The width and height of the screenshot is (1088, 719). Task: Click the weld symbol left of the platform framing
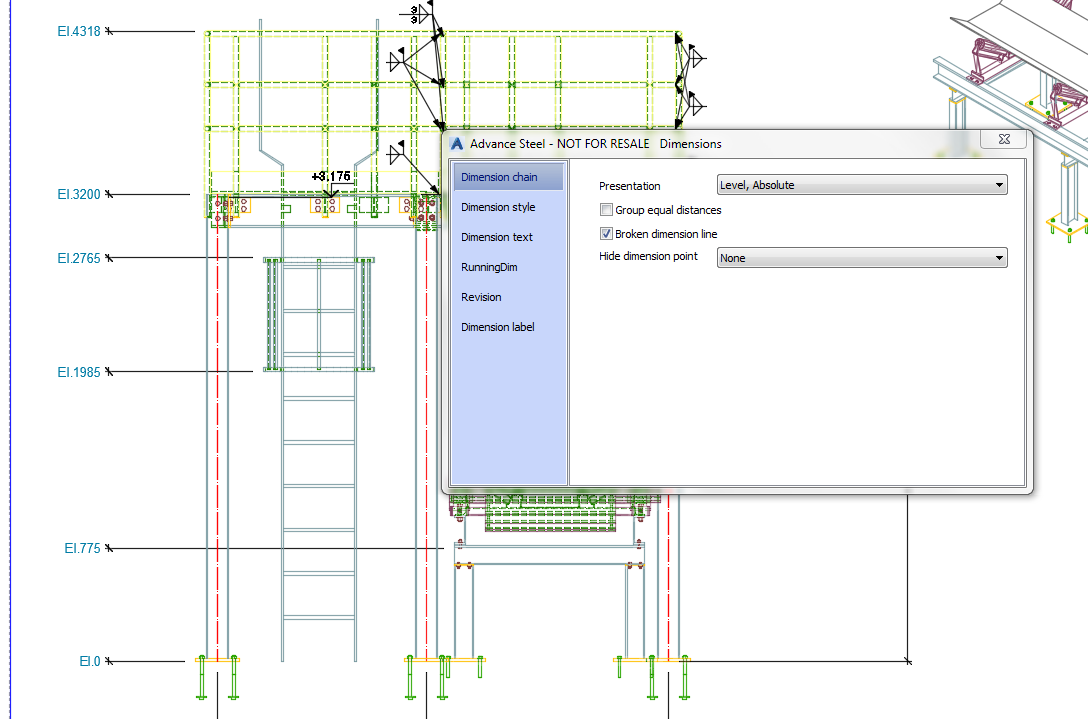click(x=395, y=62)
